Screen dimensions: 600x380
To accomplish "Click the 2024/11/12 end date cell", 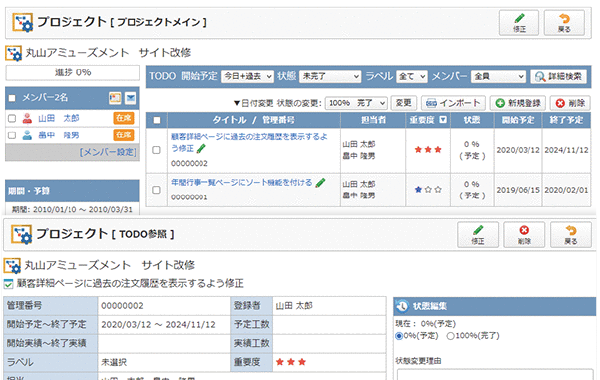I will tap(566, 150).
